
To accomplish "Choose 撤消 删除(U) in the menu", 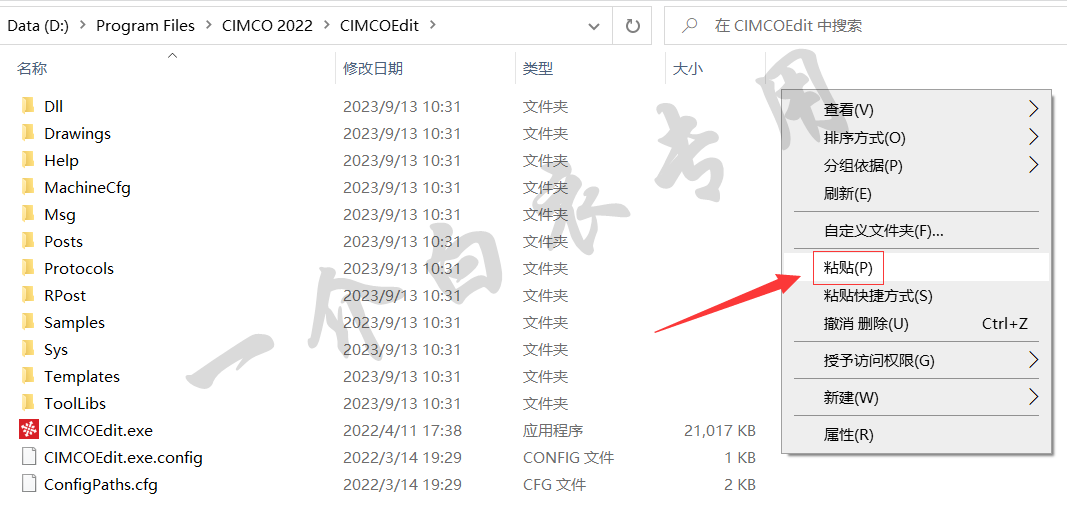I will click(x=915, y=324).
